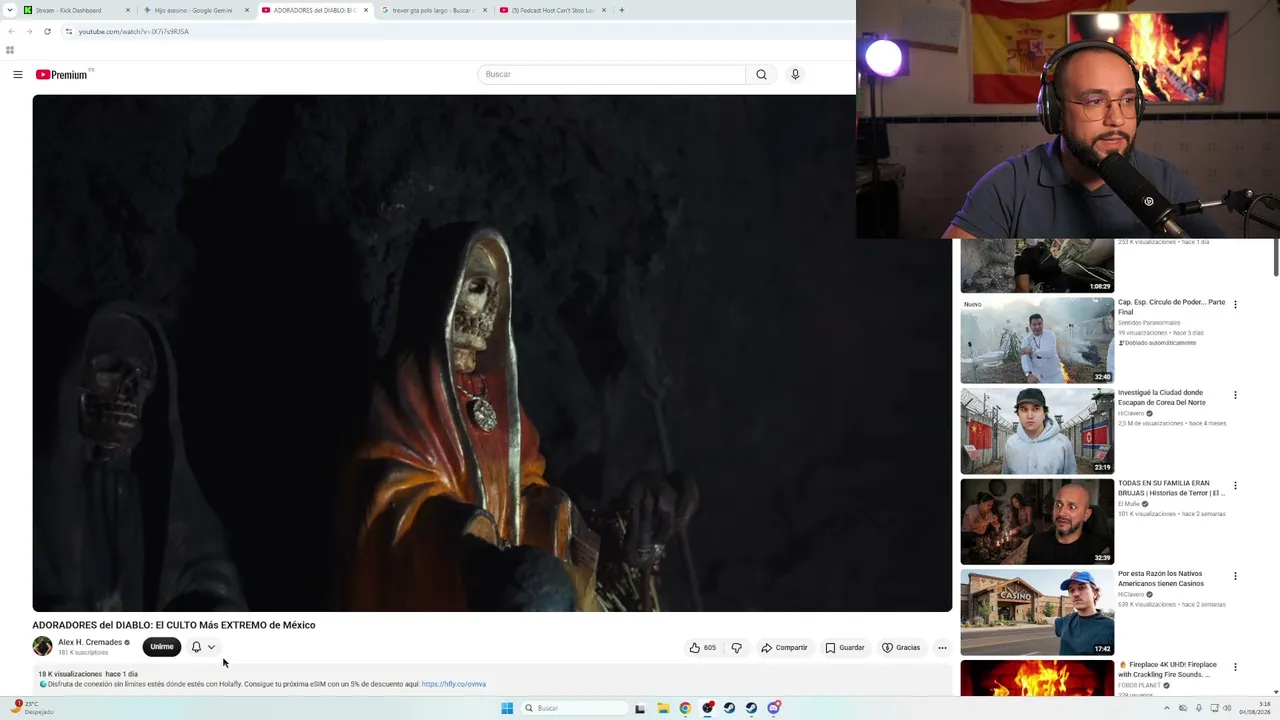1280x720 pixels.
Task: Click the 'Compartir' share button
Action: [784, 648]
